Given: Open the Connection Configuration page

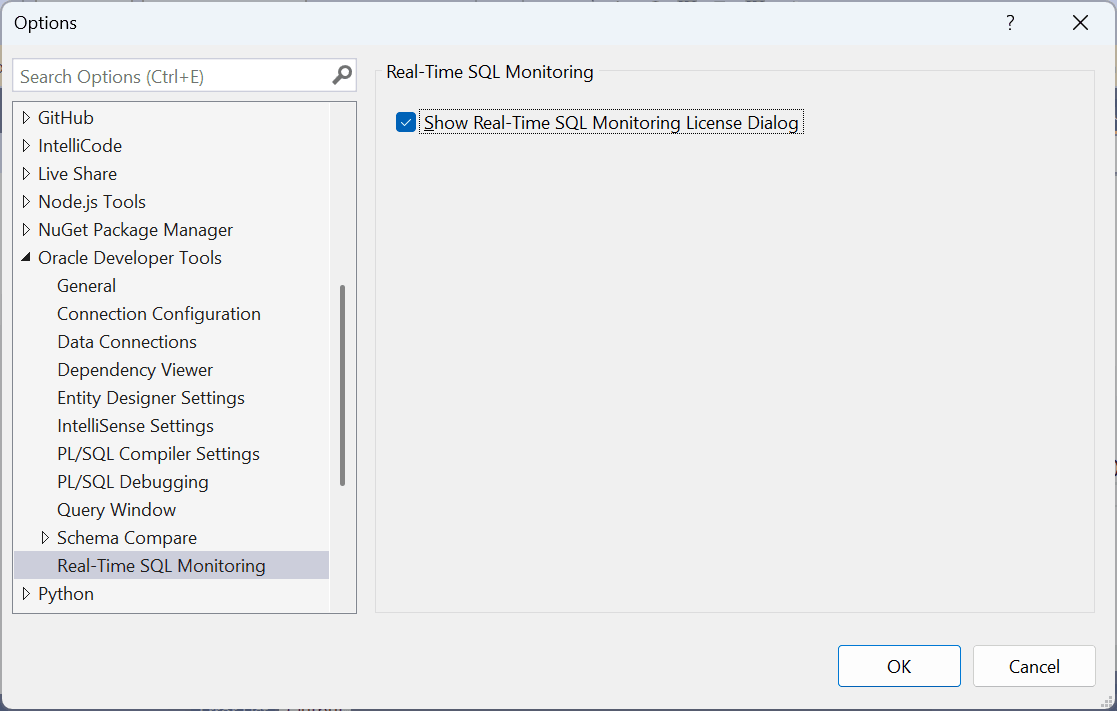Looking at the screenshot, I should coord(158,313).
